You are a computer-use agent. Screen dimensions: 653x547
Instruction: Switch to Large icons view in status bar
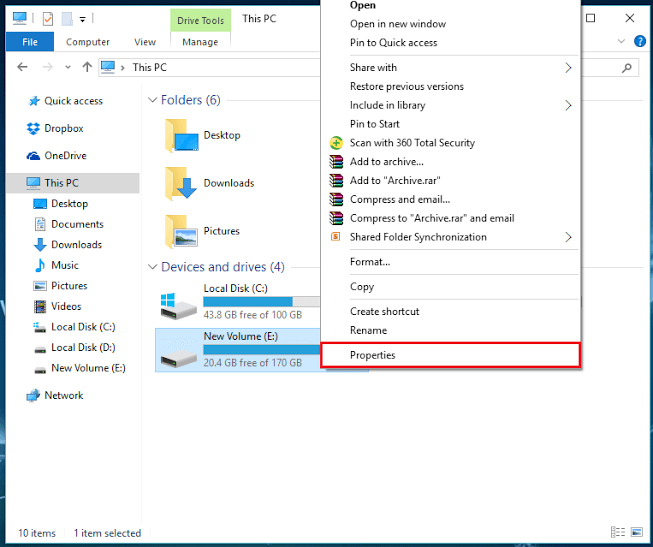coord(637,532)
